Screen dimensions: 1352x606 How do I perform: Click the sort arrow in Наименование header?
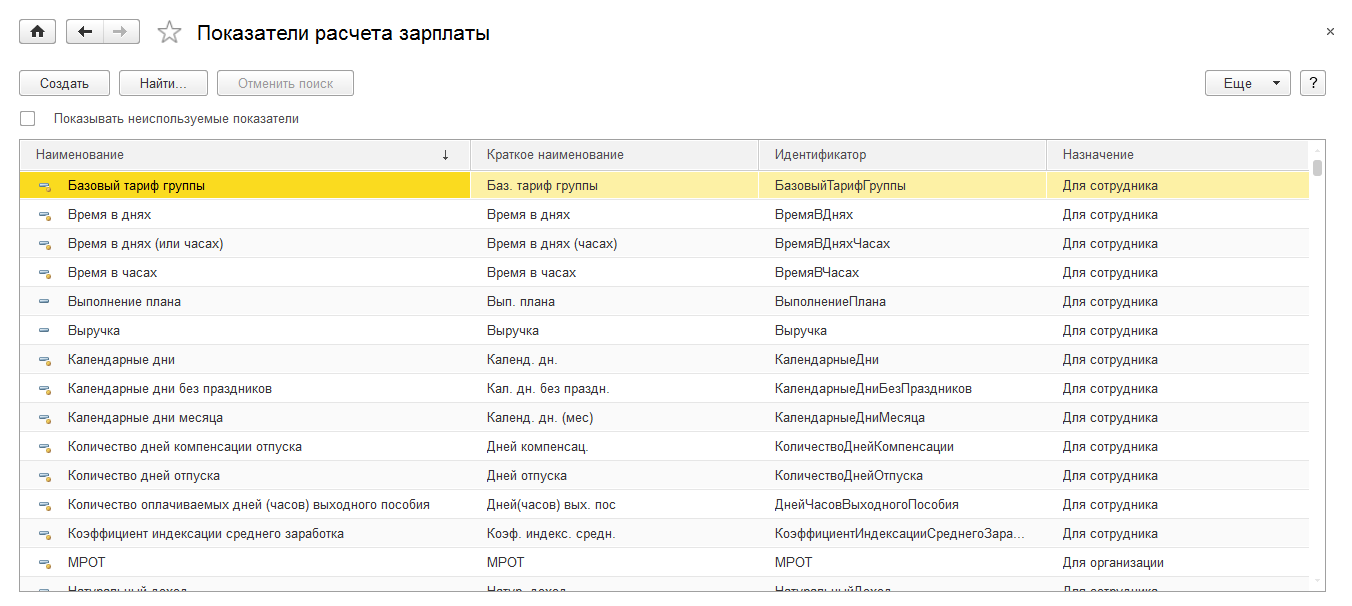click(x=445, y=155)
